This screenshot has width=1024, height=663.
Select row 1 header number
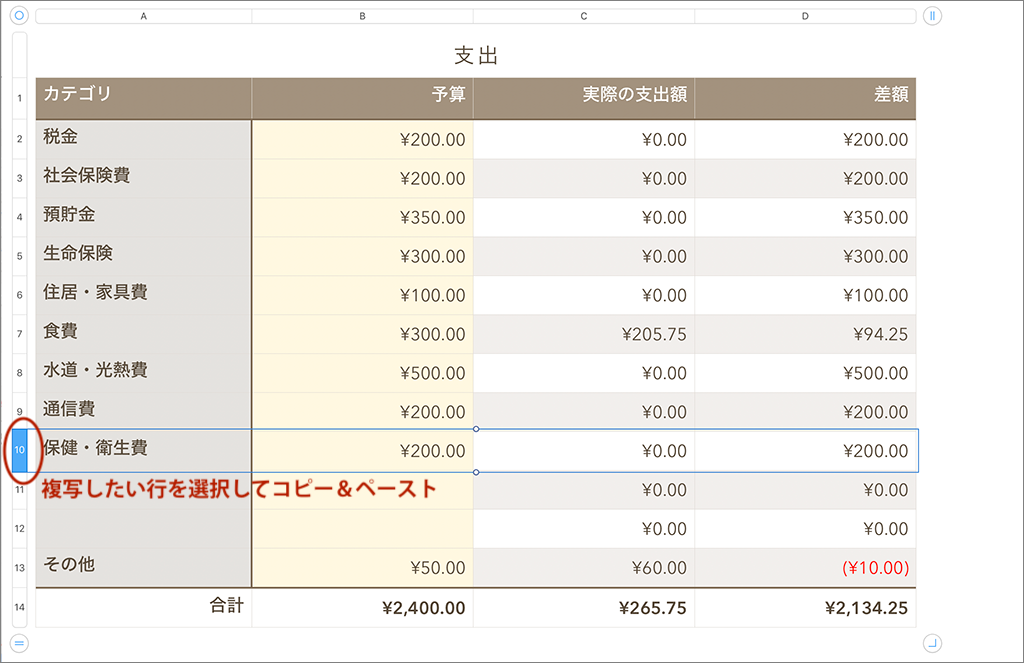point(20,98)
